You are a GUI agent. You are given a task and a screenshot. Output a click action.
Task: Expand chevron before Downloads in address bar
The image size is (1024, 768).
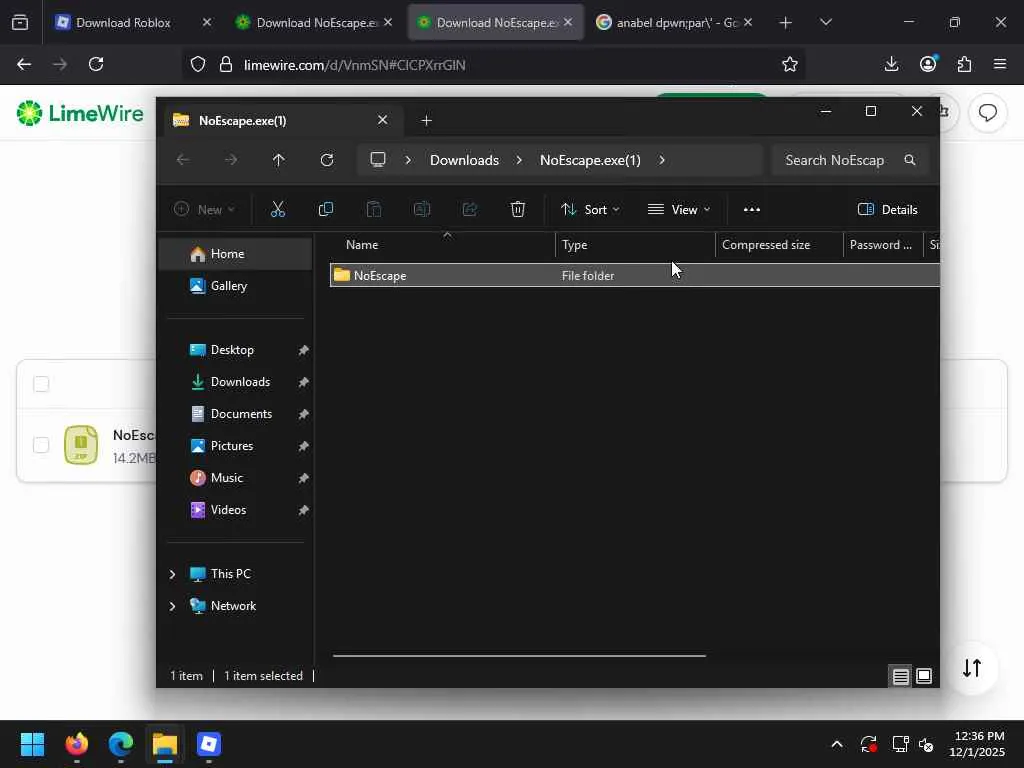(x=408, y=160)
